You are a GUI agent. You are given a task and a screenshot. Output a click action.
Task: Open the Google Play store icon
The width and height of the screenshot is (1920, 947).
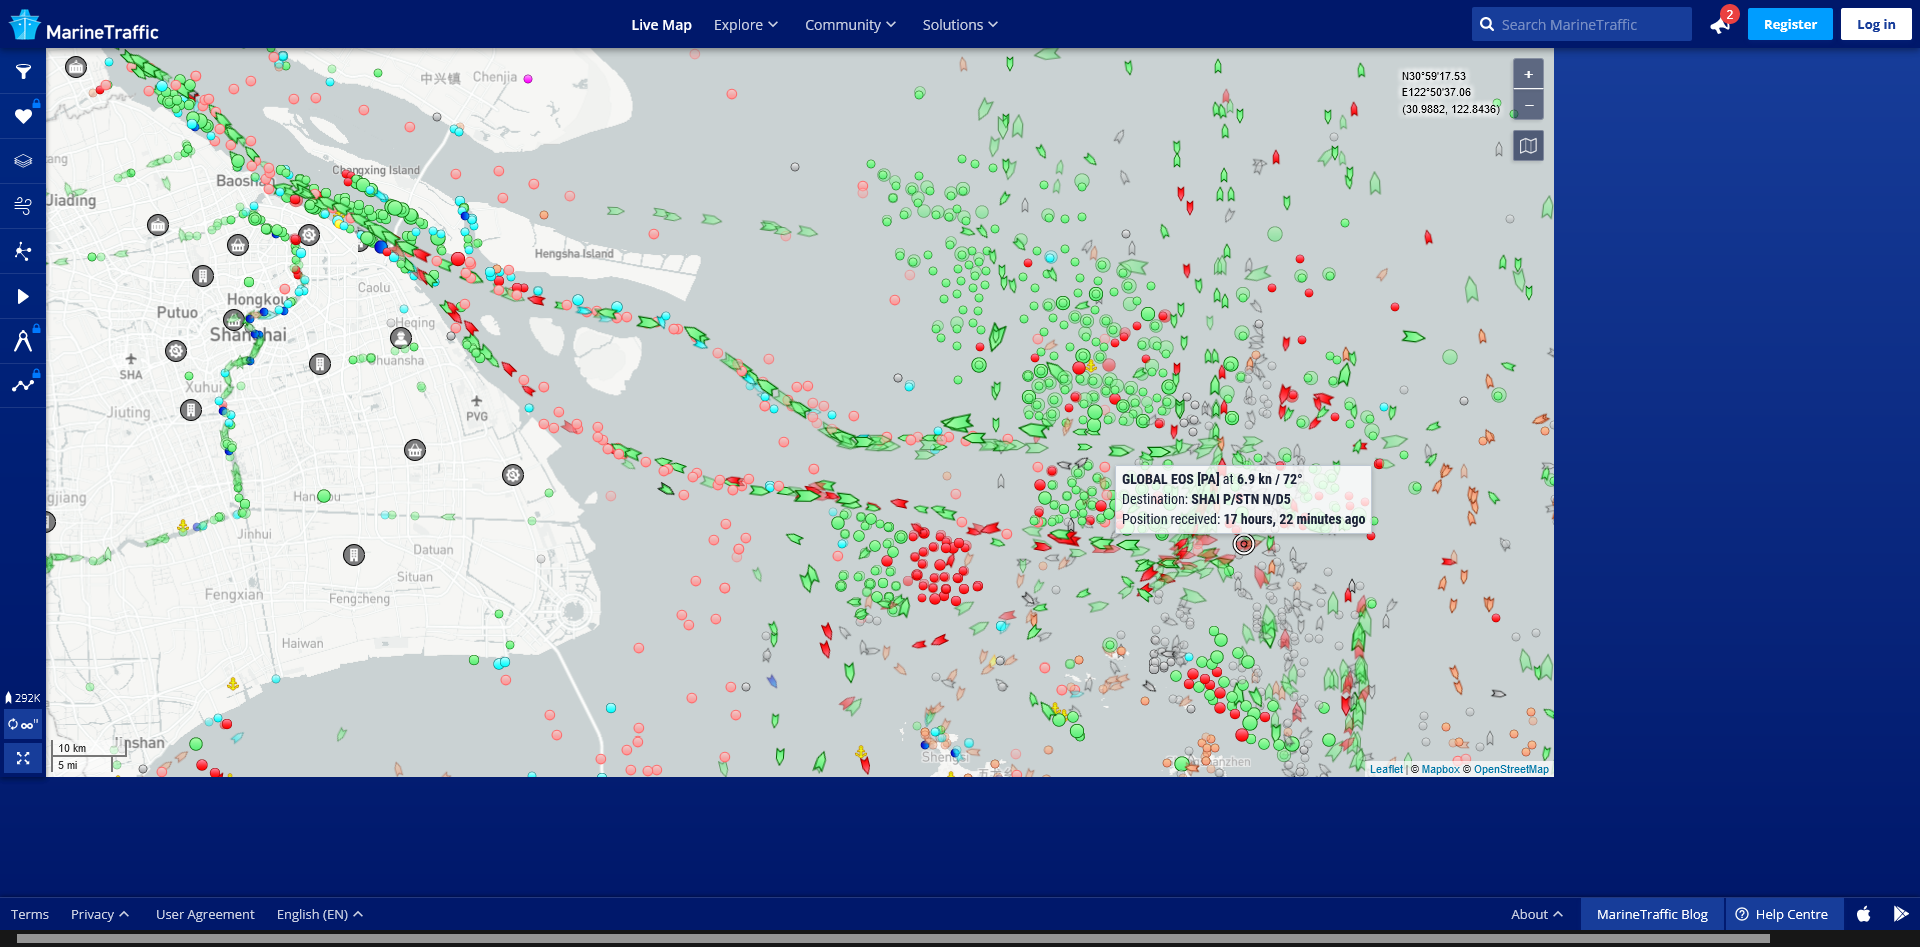point(1901,914)
